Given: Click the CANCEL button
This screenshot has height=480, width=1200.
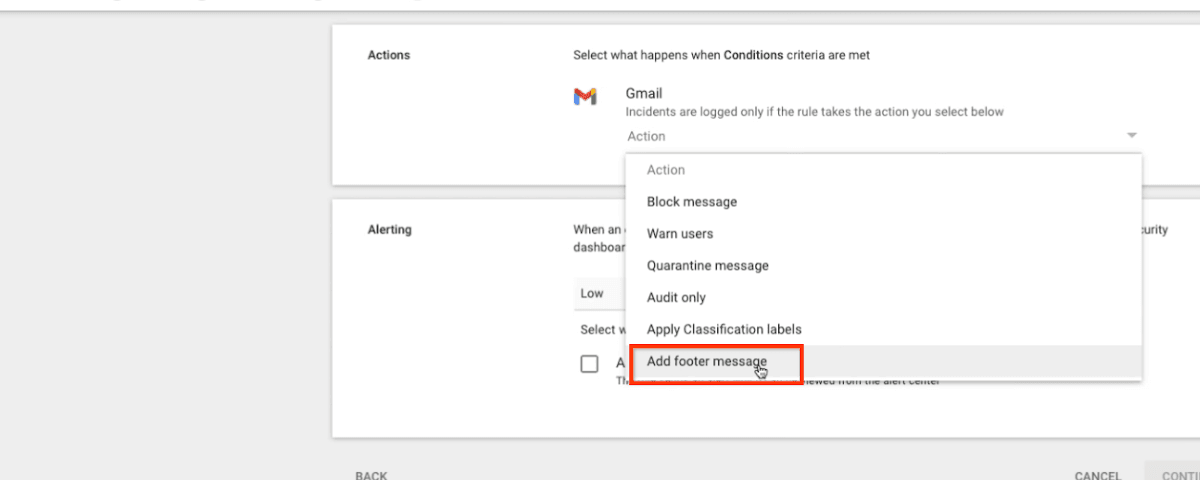Looking at the screenshot, I should coord(1097,475).
